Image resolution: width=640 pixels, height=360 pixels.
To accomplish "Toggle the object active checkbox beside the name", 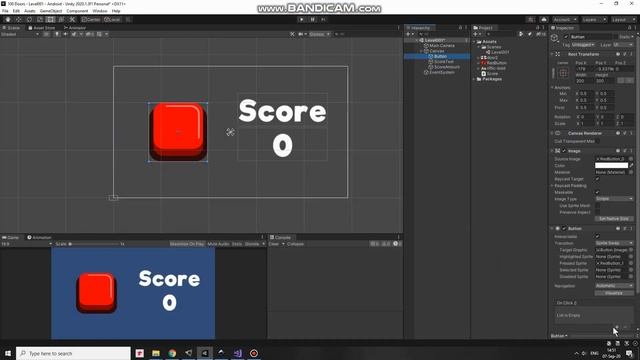I will (x=566, y=37).
